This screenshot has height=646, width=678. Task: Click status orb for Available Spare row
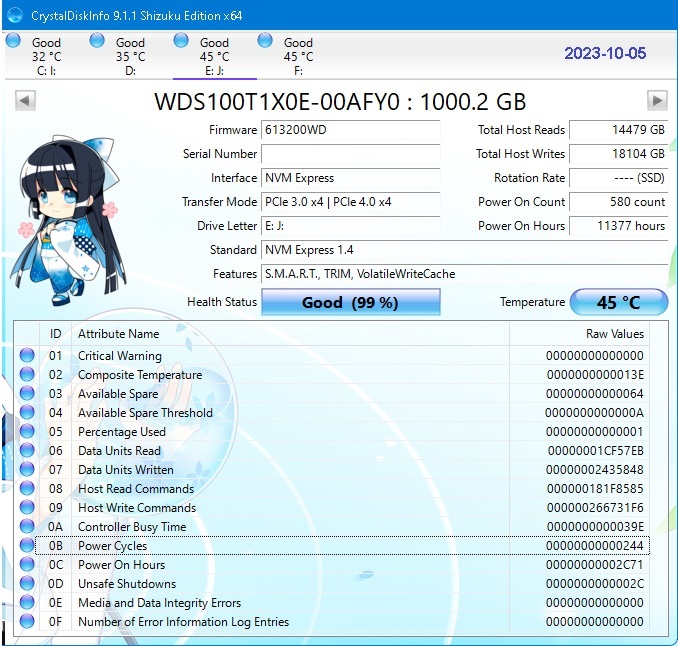coord(27,393)
